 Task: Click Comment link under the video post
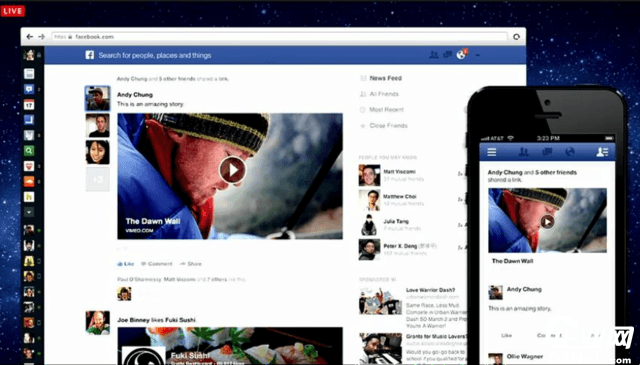click(157, 264)
